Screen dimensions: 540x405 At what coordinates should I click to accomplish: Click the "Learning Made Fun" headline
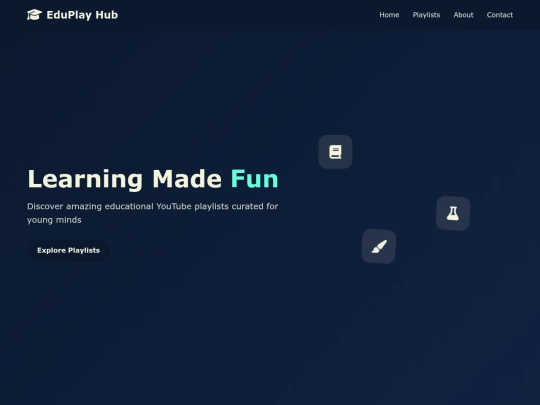[153, 179]
